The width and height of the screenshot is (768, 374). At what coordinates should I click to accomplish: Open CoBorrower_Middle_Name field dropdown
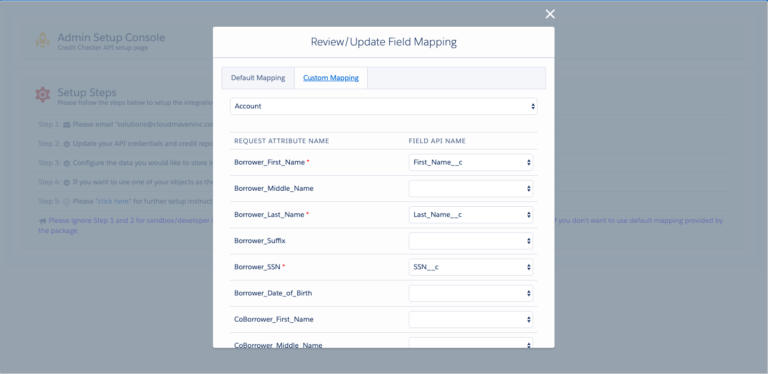pyautogui.click(x=471, y=343)
